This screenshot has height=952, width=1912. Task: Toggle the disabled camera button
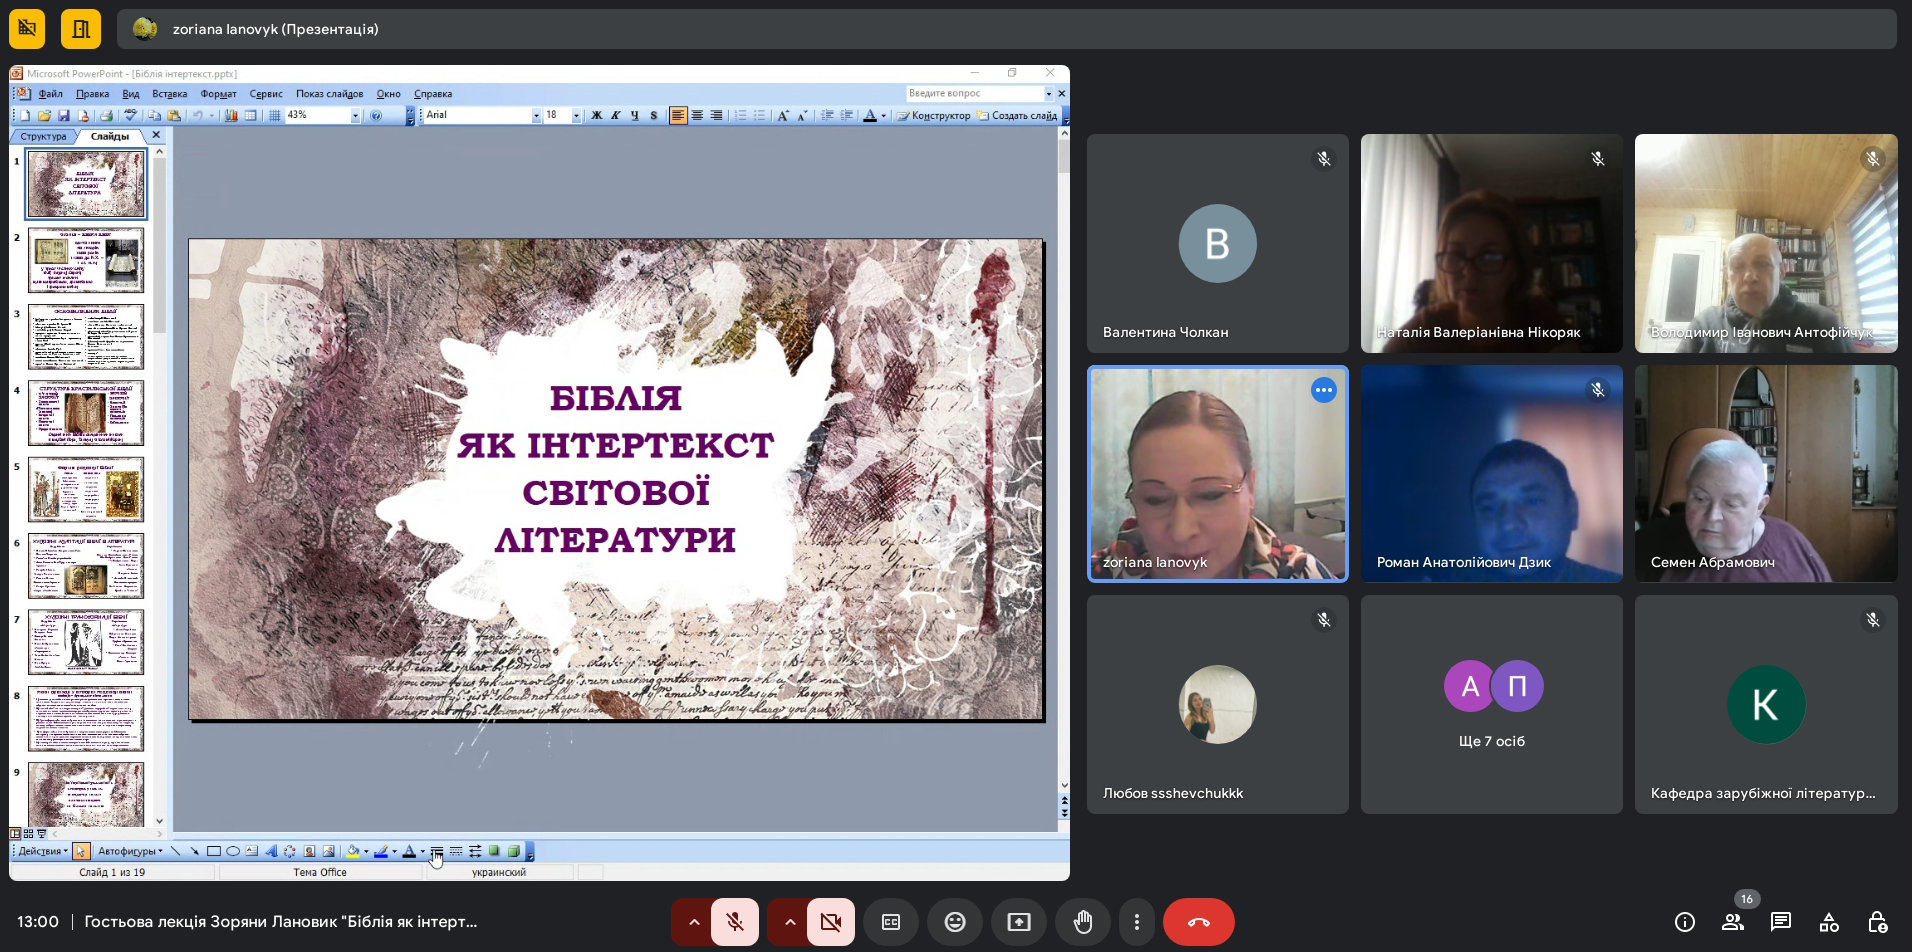831,922
